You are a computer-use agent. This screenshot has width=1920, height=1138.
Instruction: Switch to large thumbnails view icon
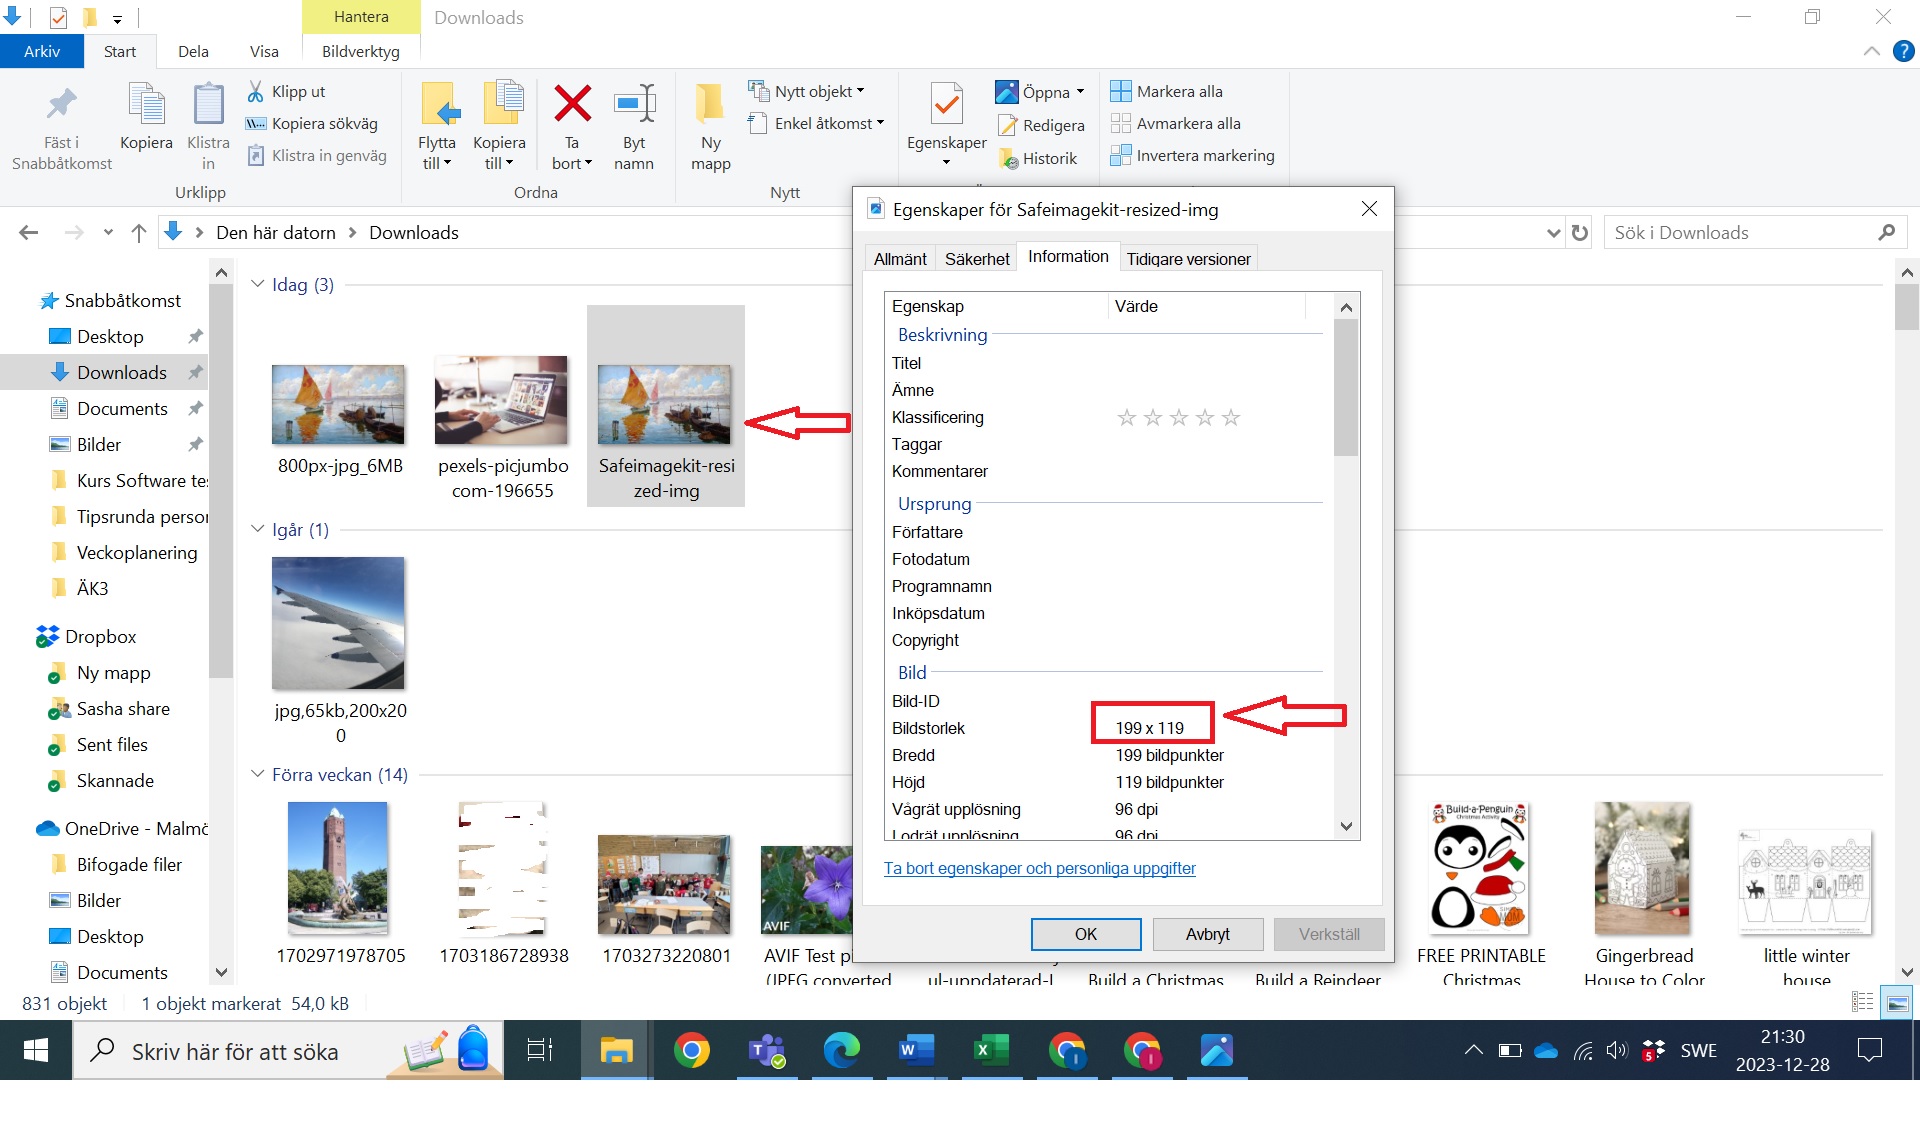pos(1897,1002)
